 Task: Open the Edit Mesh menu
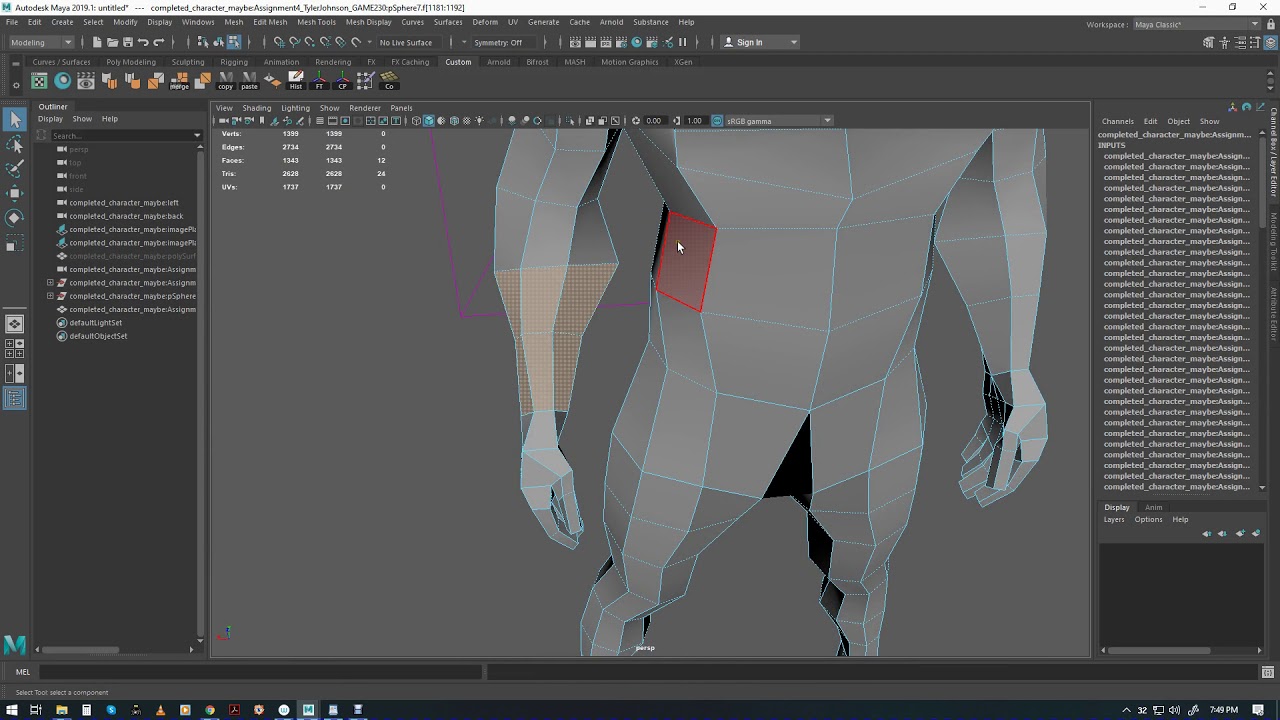[x=270, y=22]
